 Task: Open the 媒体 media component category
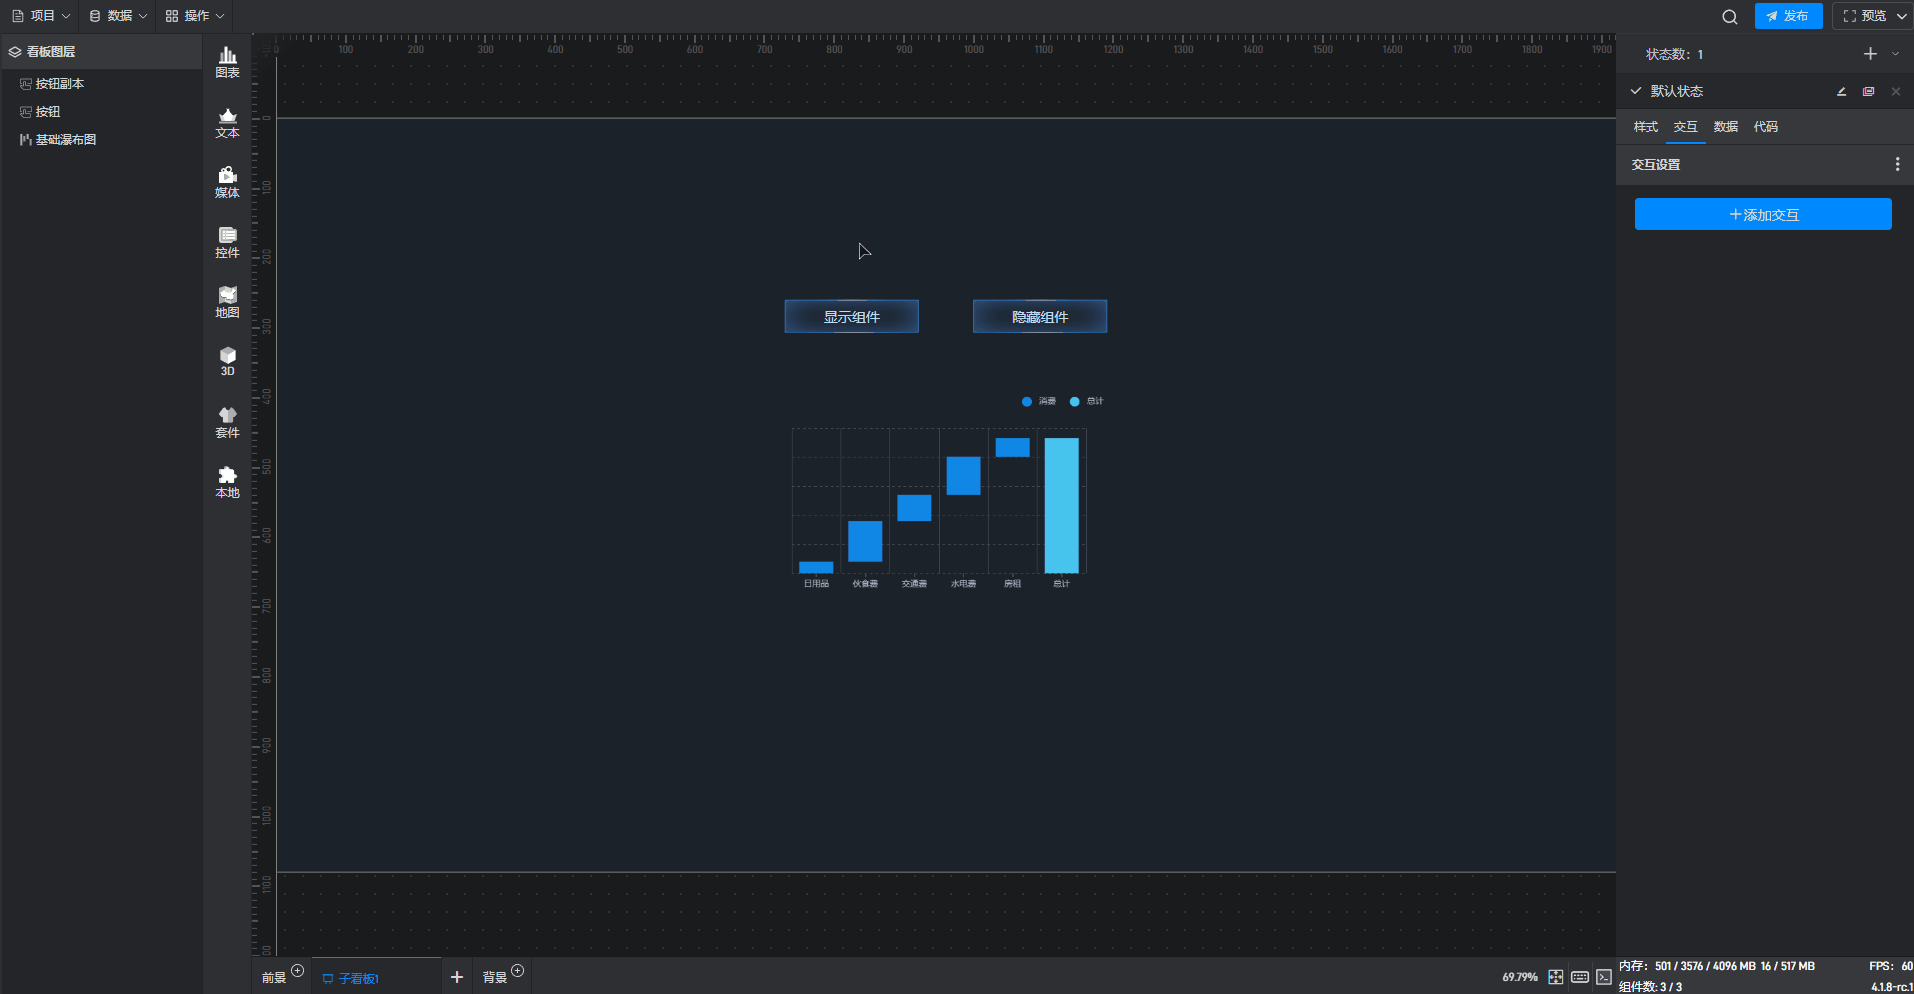point(227,182)
